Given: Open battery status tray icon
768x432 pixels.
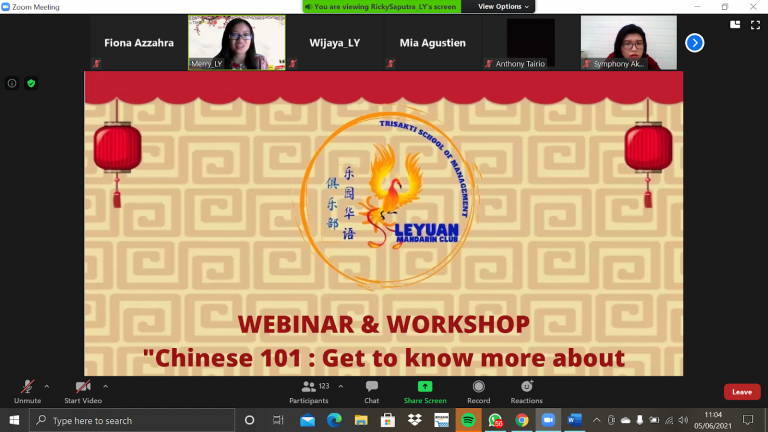Looking at the screenshot, I should (654, 420).
